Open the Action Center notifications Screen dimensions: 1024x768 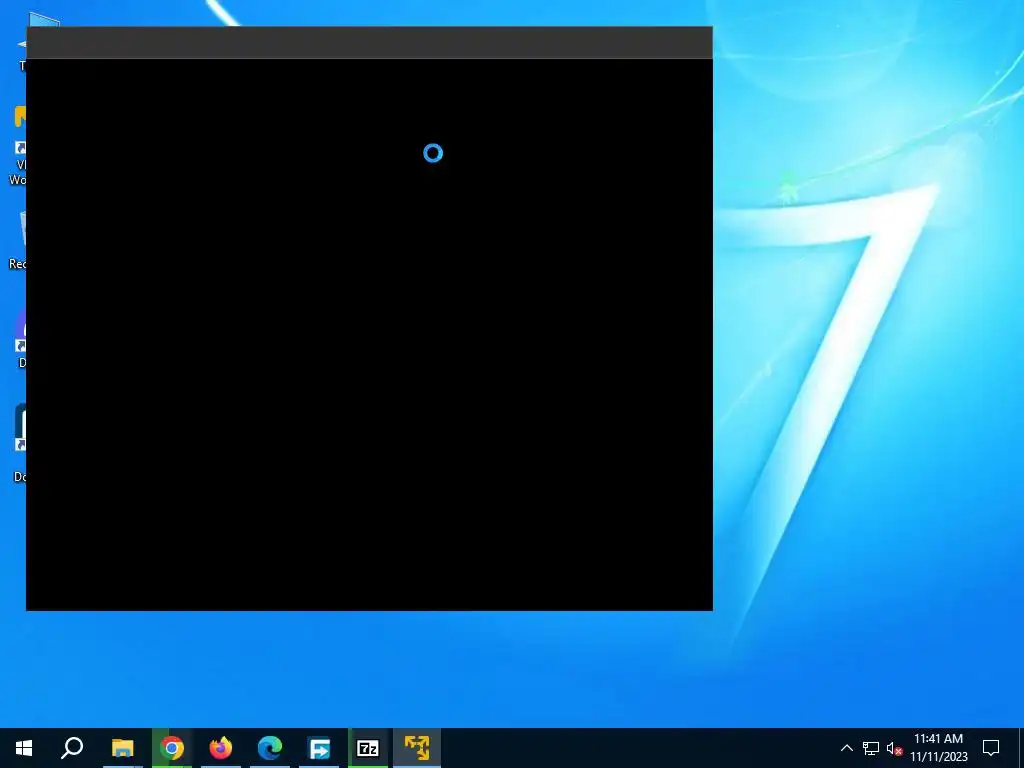point(991,748)
